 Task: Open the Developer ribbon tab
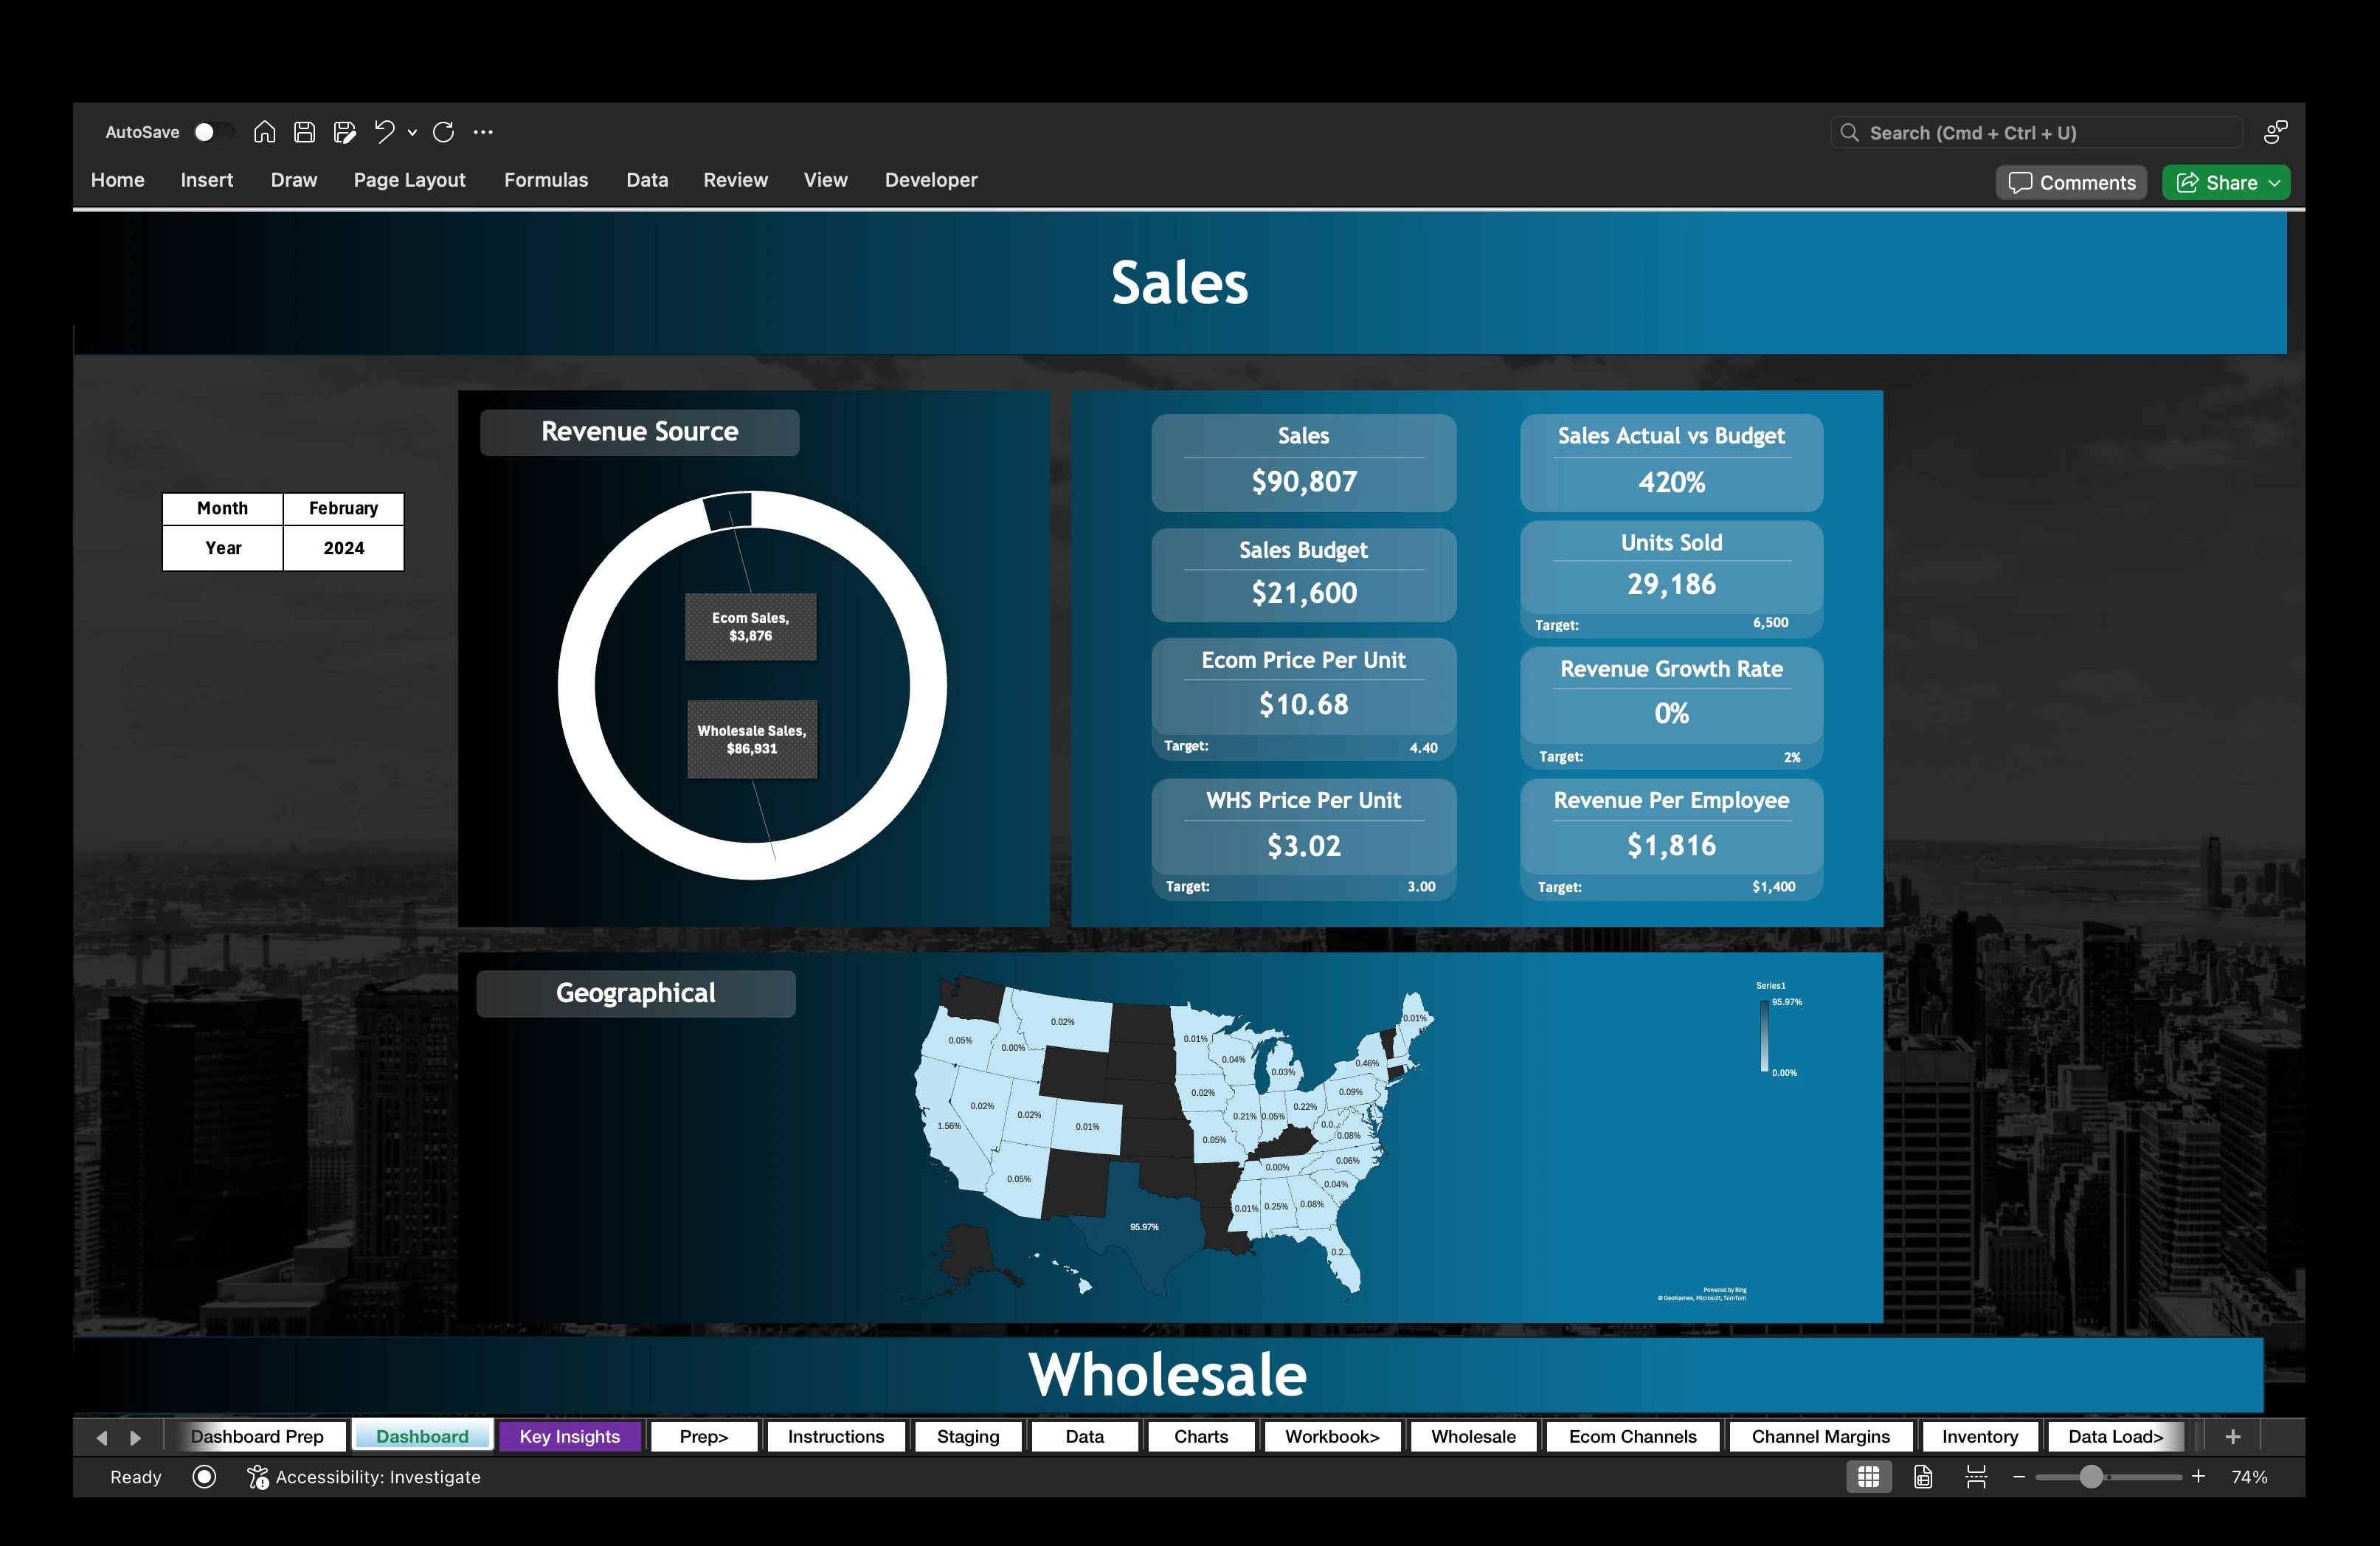point(931,180)
